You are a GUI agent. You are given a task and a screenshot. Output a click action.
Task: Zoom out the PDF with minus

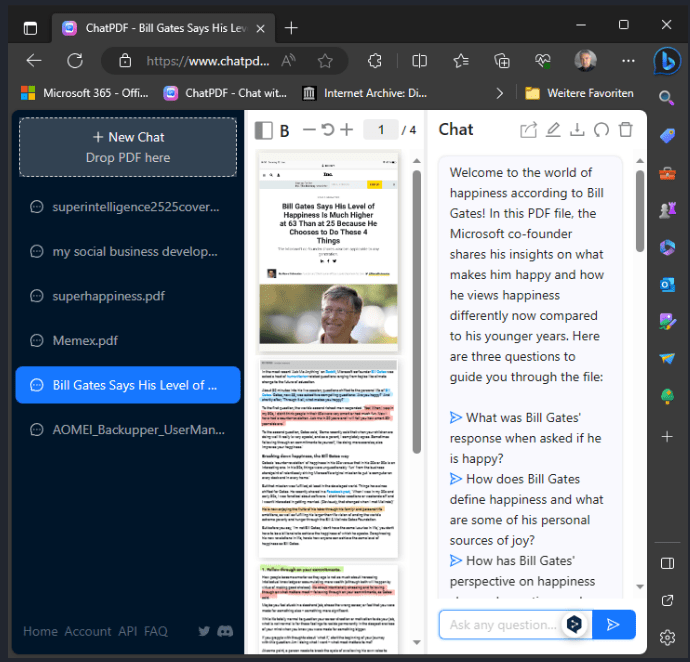[x=307, y=129]
